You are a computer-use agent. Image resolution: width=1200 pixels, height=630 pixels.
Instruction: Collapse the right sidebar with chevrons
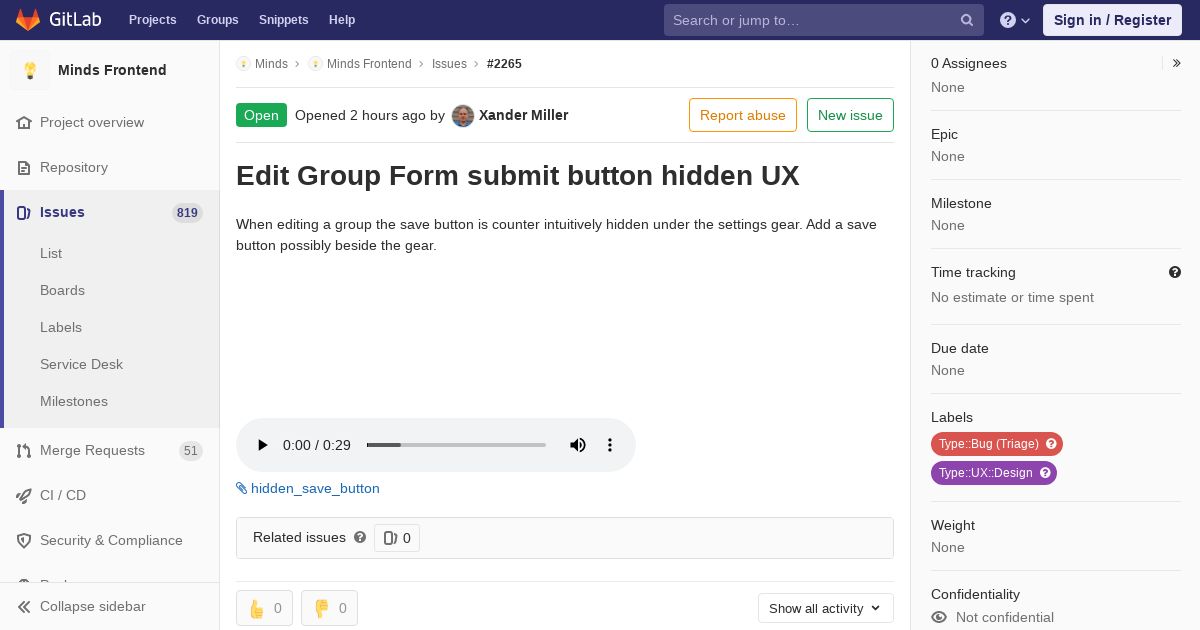tap(1177, 63)
